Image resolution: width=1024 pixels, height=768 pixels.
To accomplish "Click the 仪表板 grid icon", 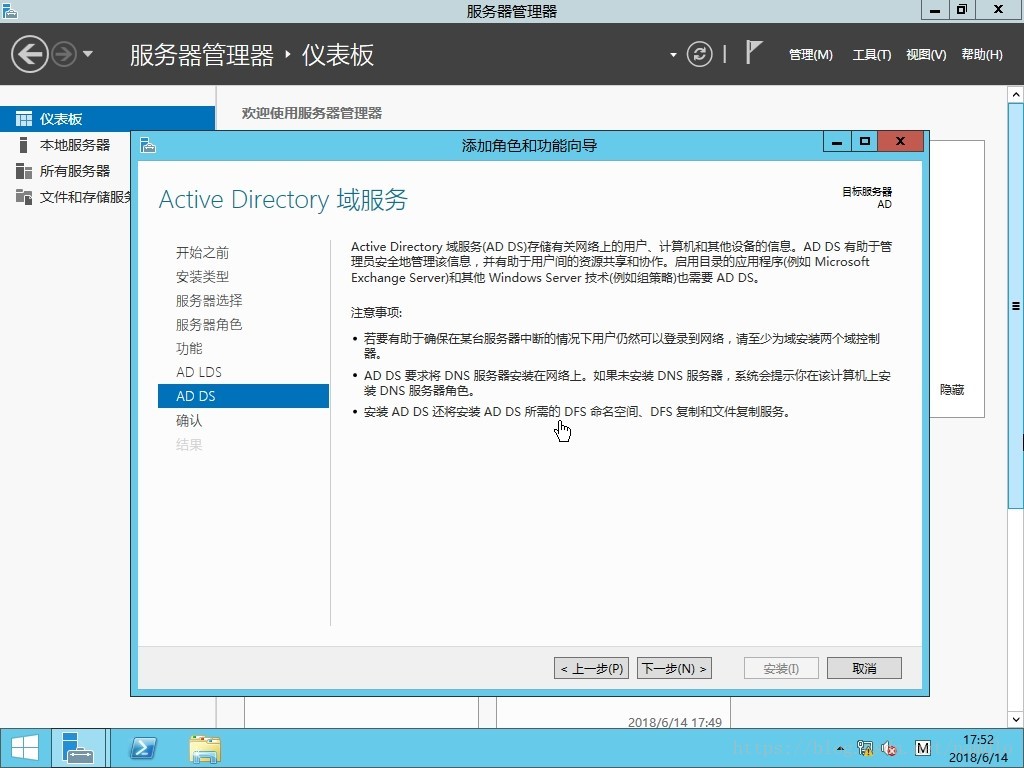I will click(24, 119).
